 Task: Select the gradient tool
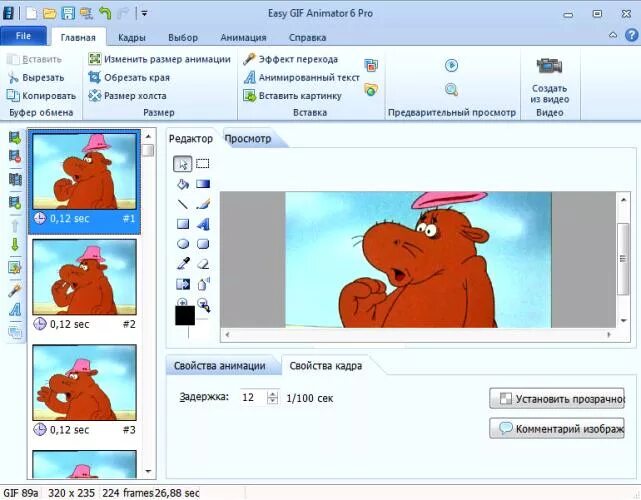(203, 184)
